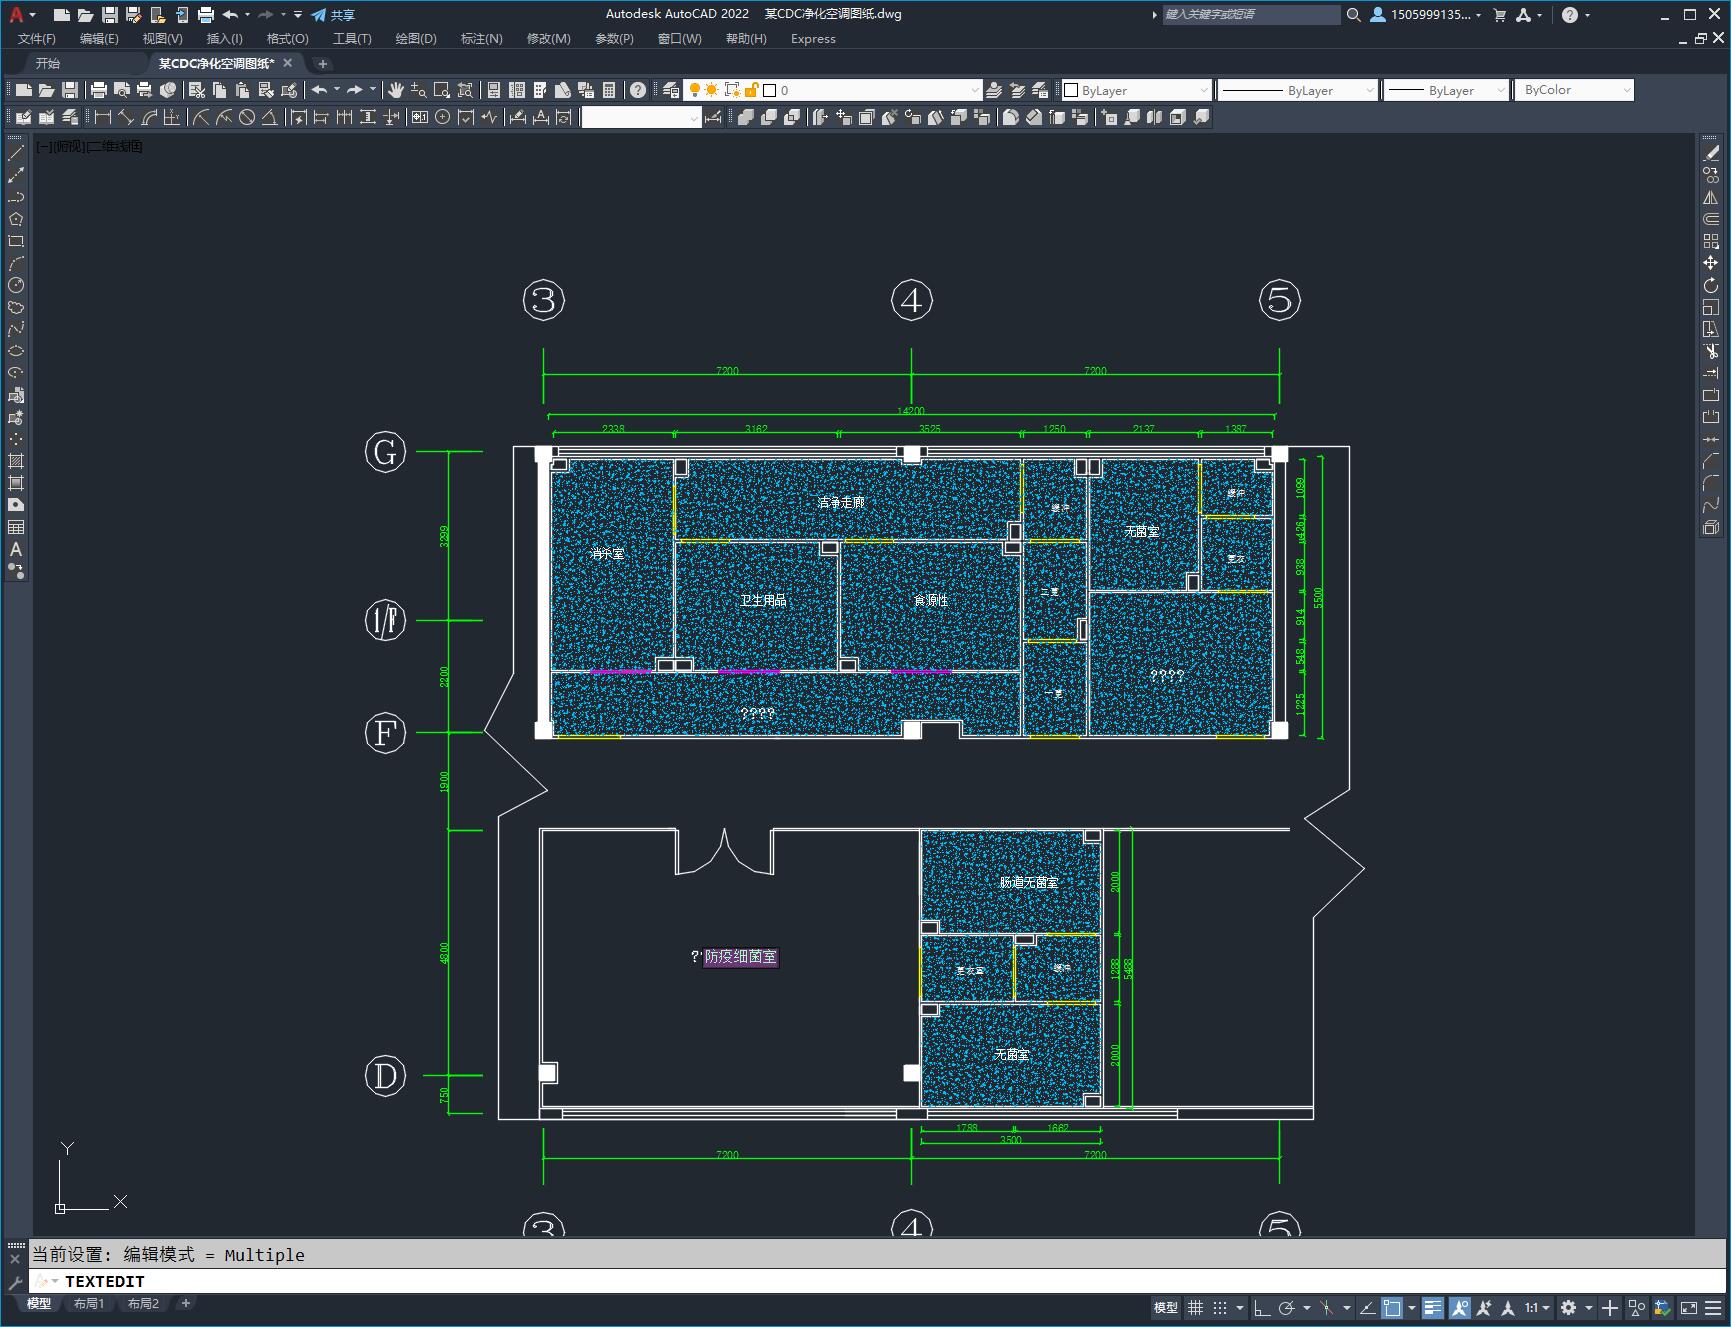Select the Move tool in the modify toolbar

(1711, 263)
